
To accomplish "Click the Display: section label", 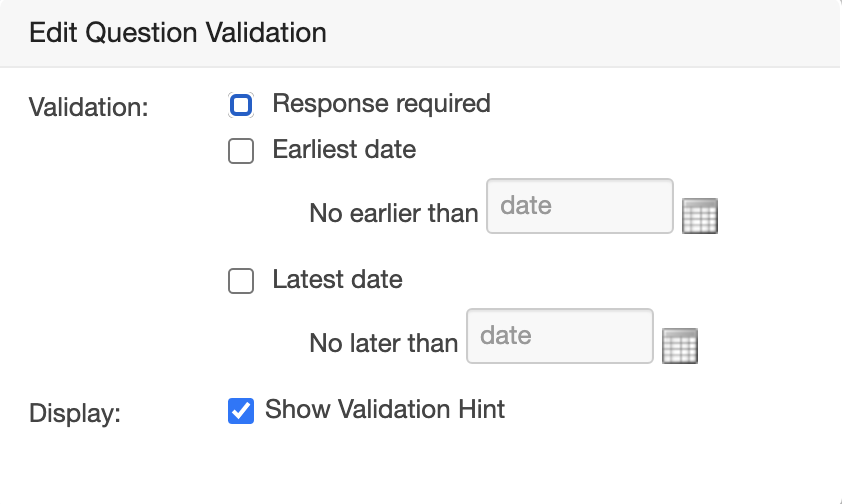I will click(75, 413).
